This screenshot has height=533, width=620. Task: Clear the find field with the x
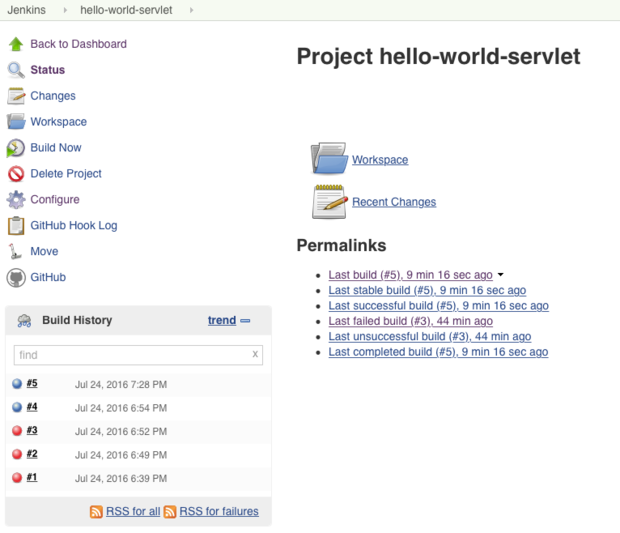255,354
